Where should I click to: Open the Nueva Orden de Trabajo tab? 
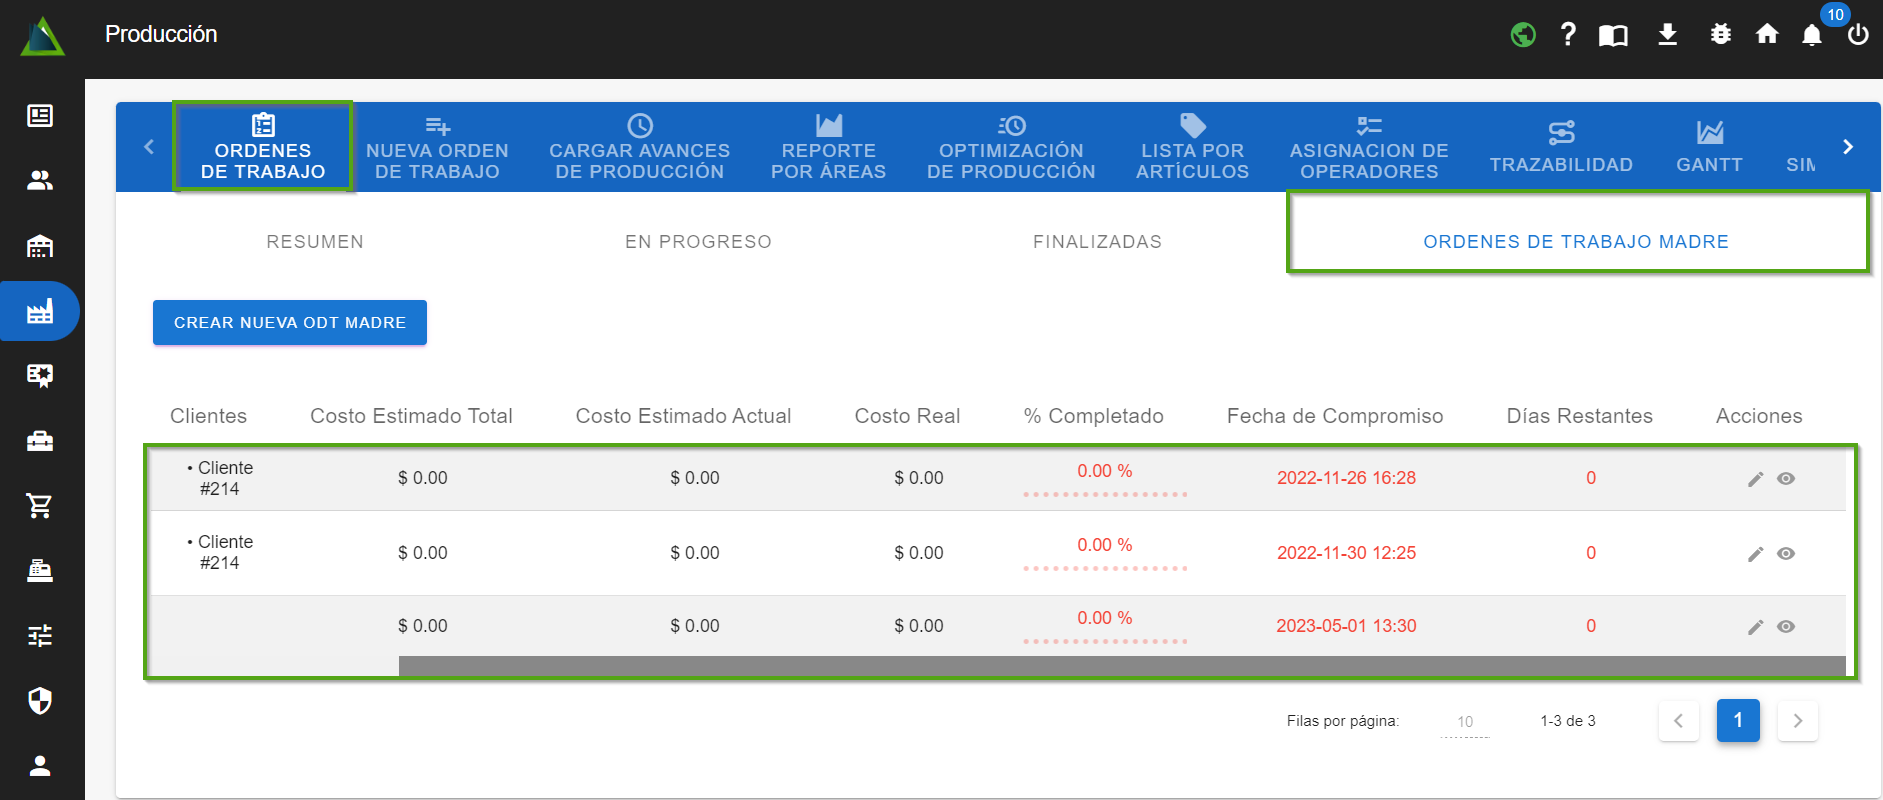pos(437,148)
